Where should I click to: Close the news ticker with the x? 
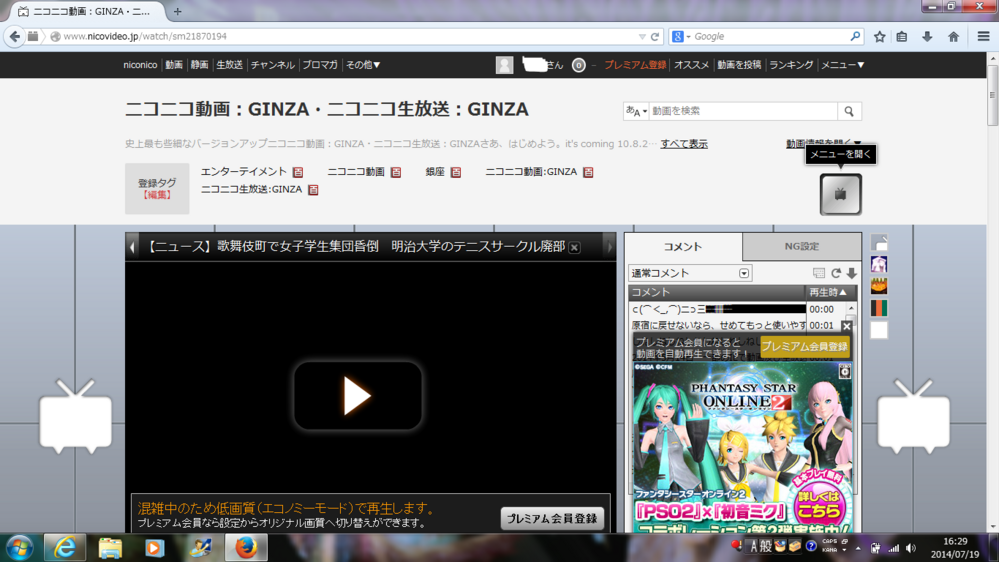point(574,247)
